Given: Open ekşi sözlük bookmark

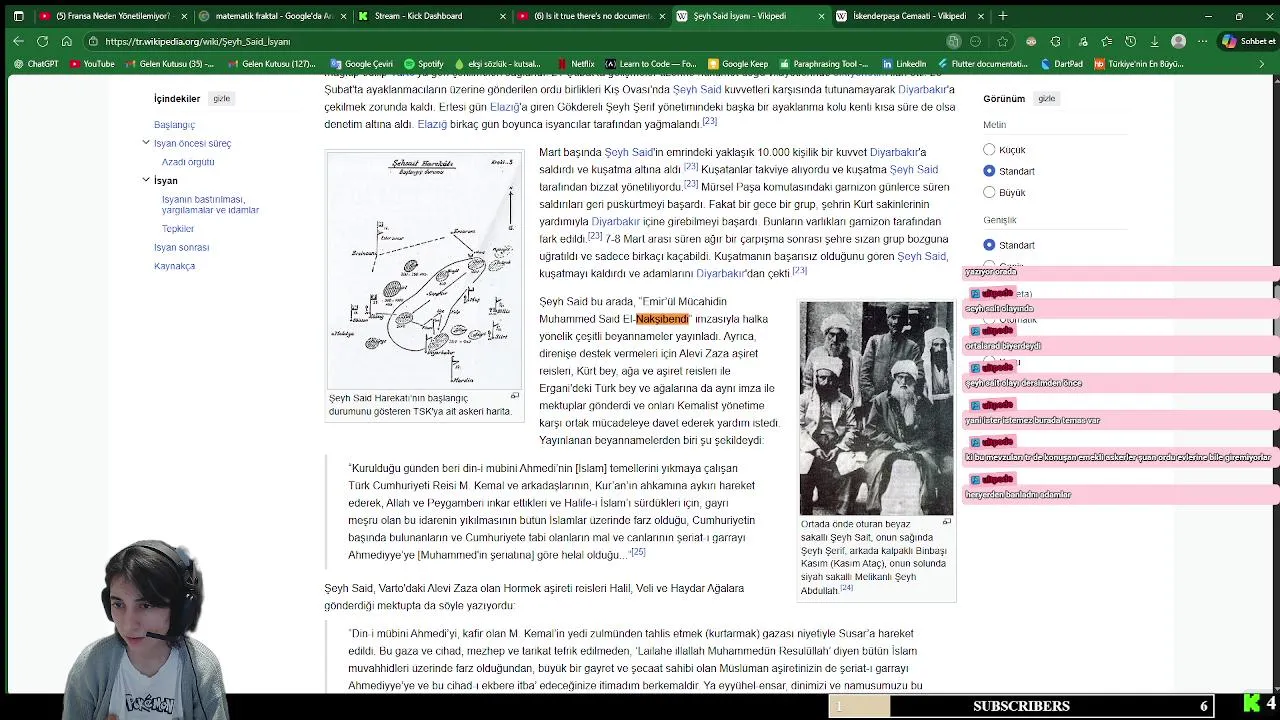Looking at the screenshot, I should coord(497,64).
